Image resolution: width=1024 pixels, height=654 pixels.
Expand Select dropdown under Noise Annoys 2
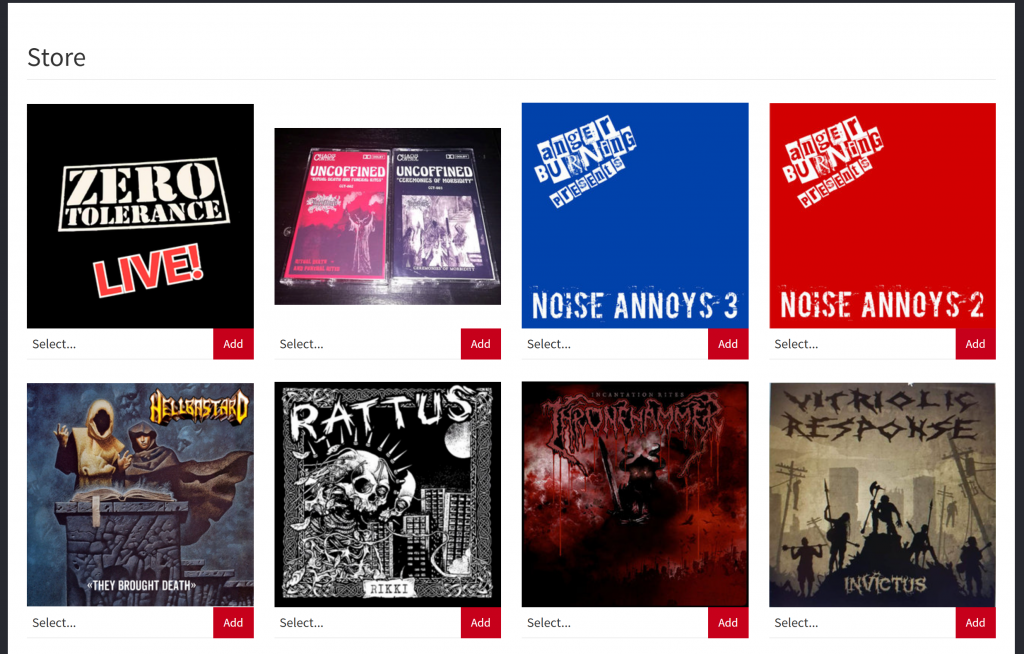pyautogui.click(x=862, y=344)
